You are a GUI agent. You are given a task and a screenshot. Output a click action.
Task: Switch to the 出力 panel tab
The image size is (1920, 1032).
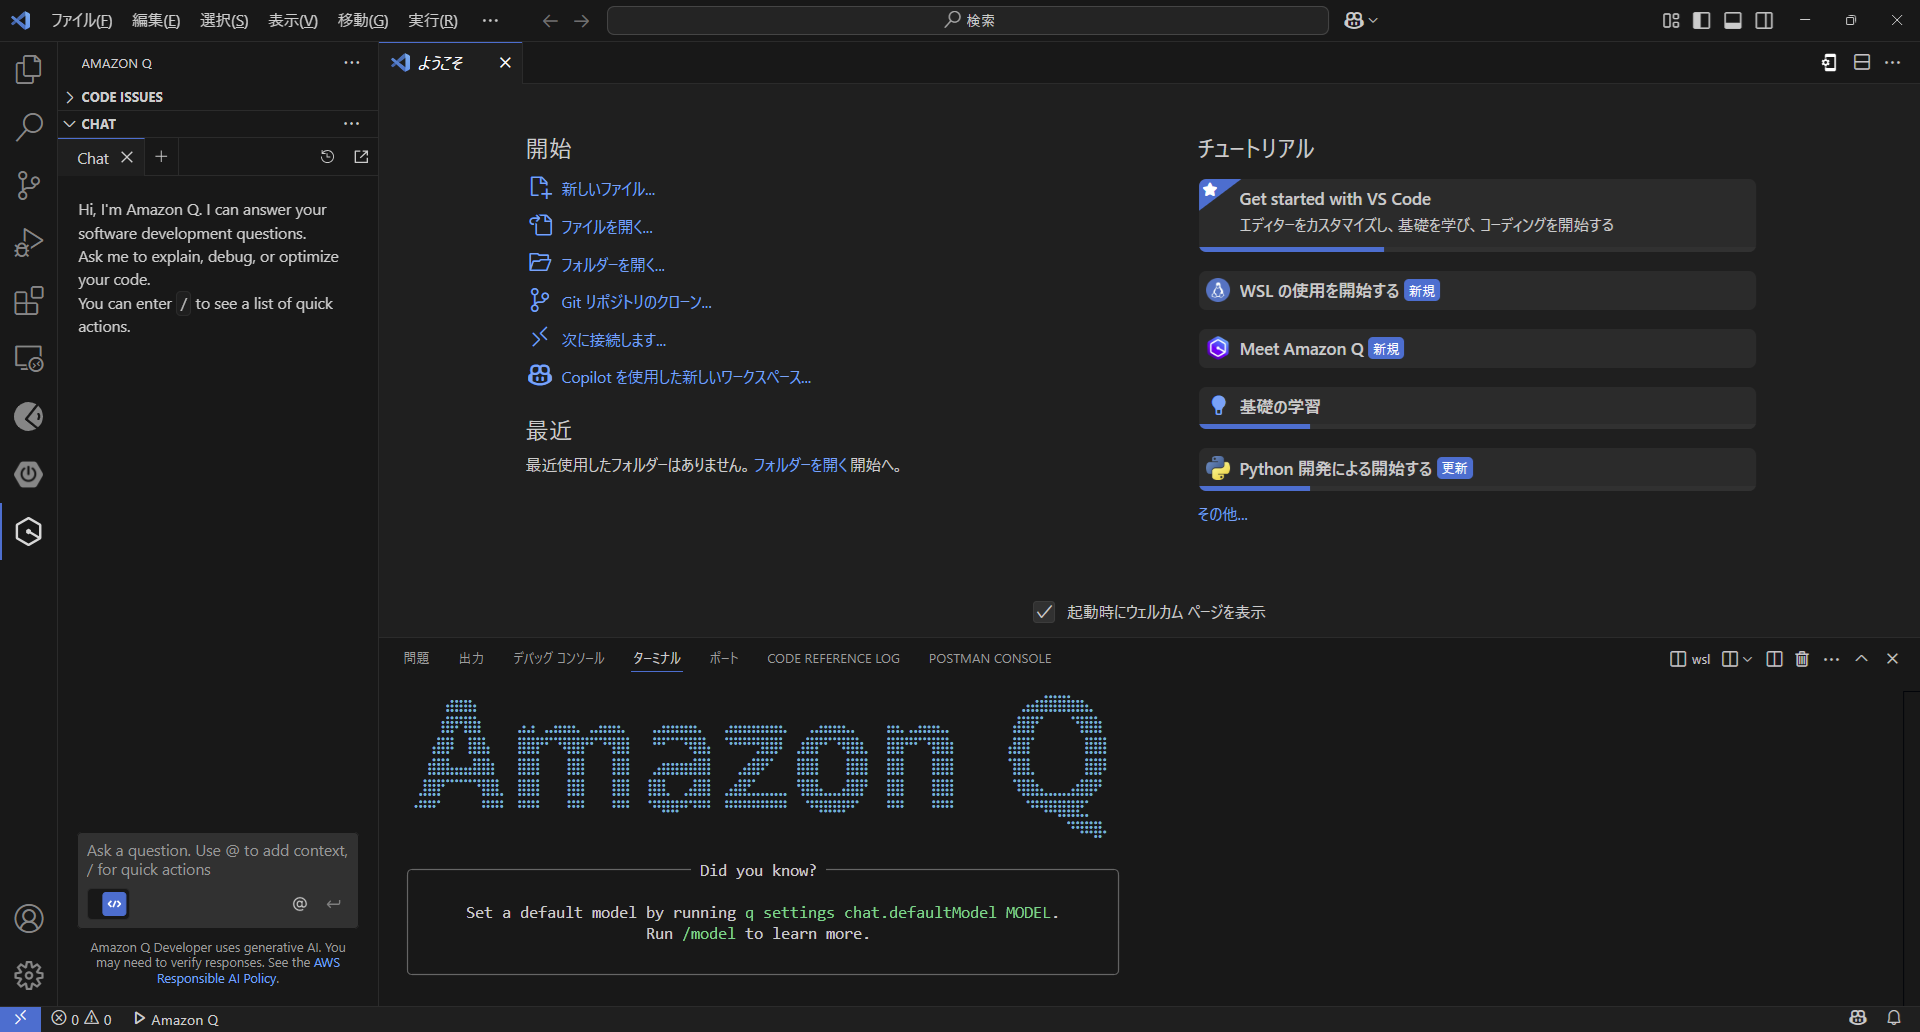pyautogui.click(x=471, y=659)
